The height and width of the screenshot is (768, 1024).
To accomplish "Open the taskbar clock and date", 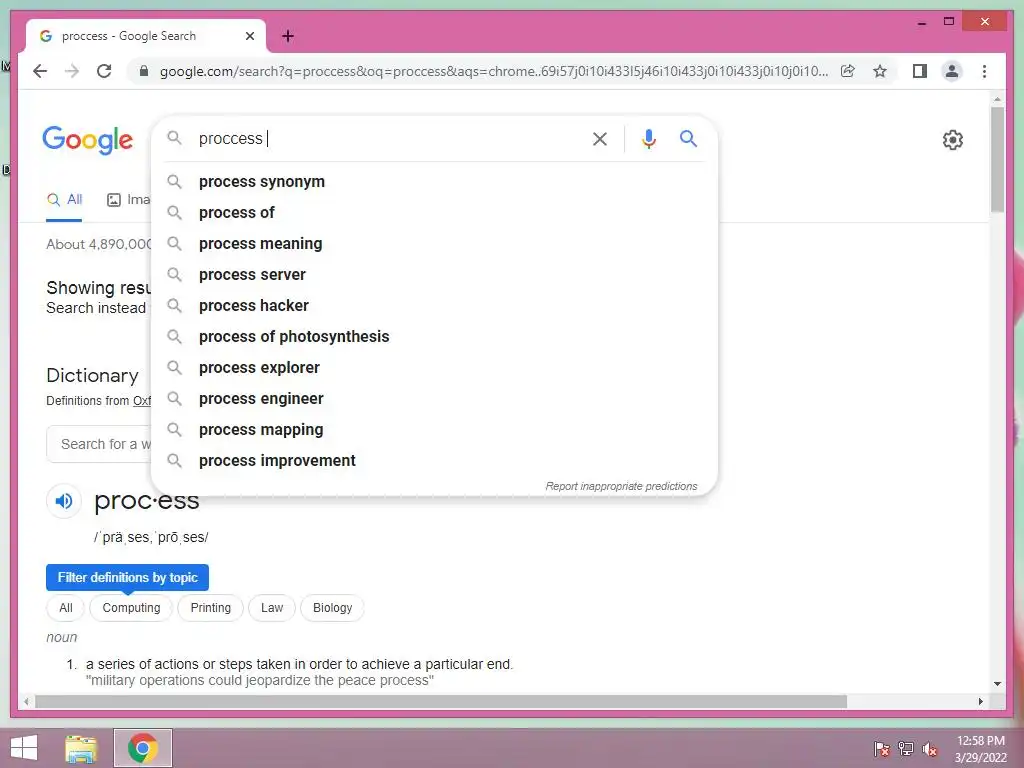I will click(x=980, y=749).
